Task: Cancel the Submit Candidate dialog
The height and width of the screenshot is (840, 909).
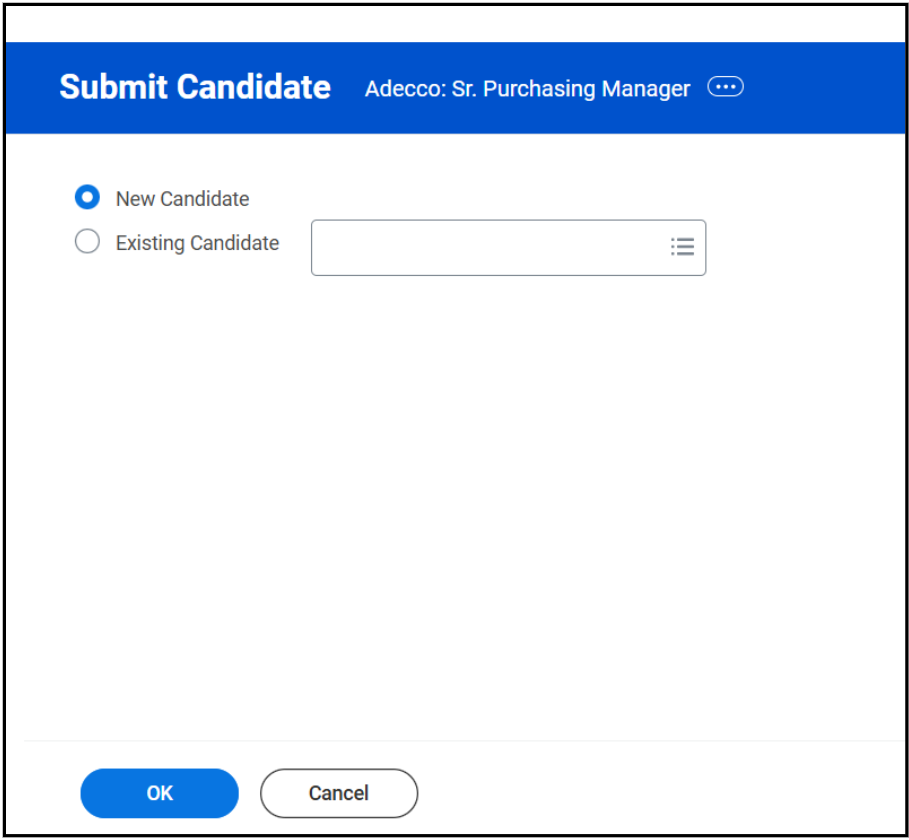Action: tap(338, 793)
